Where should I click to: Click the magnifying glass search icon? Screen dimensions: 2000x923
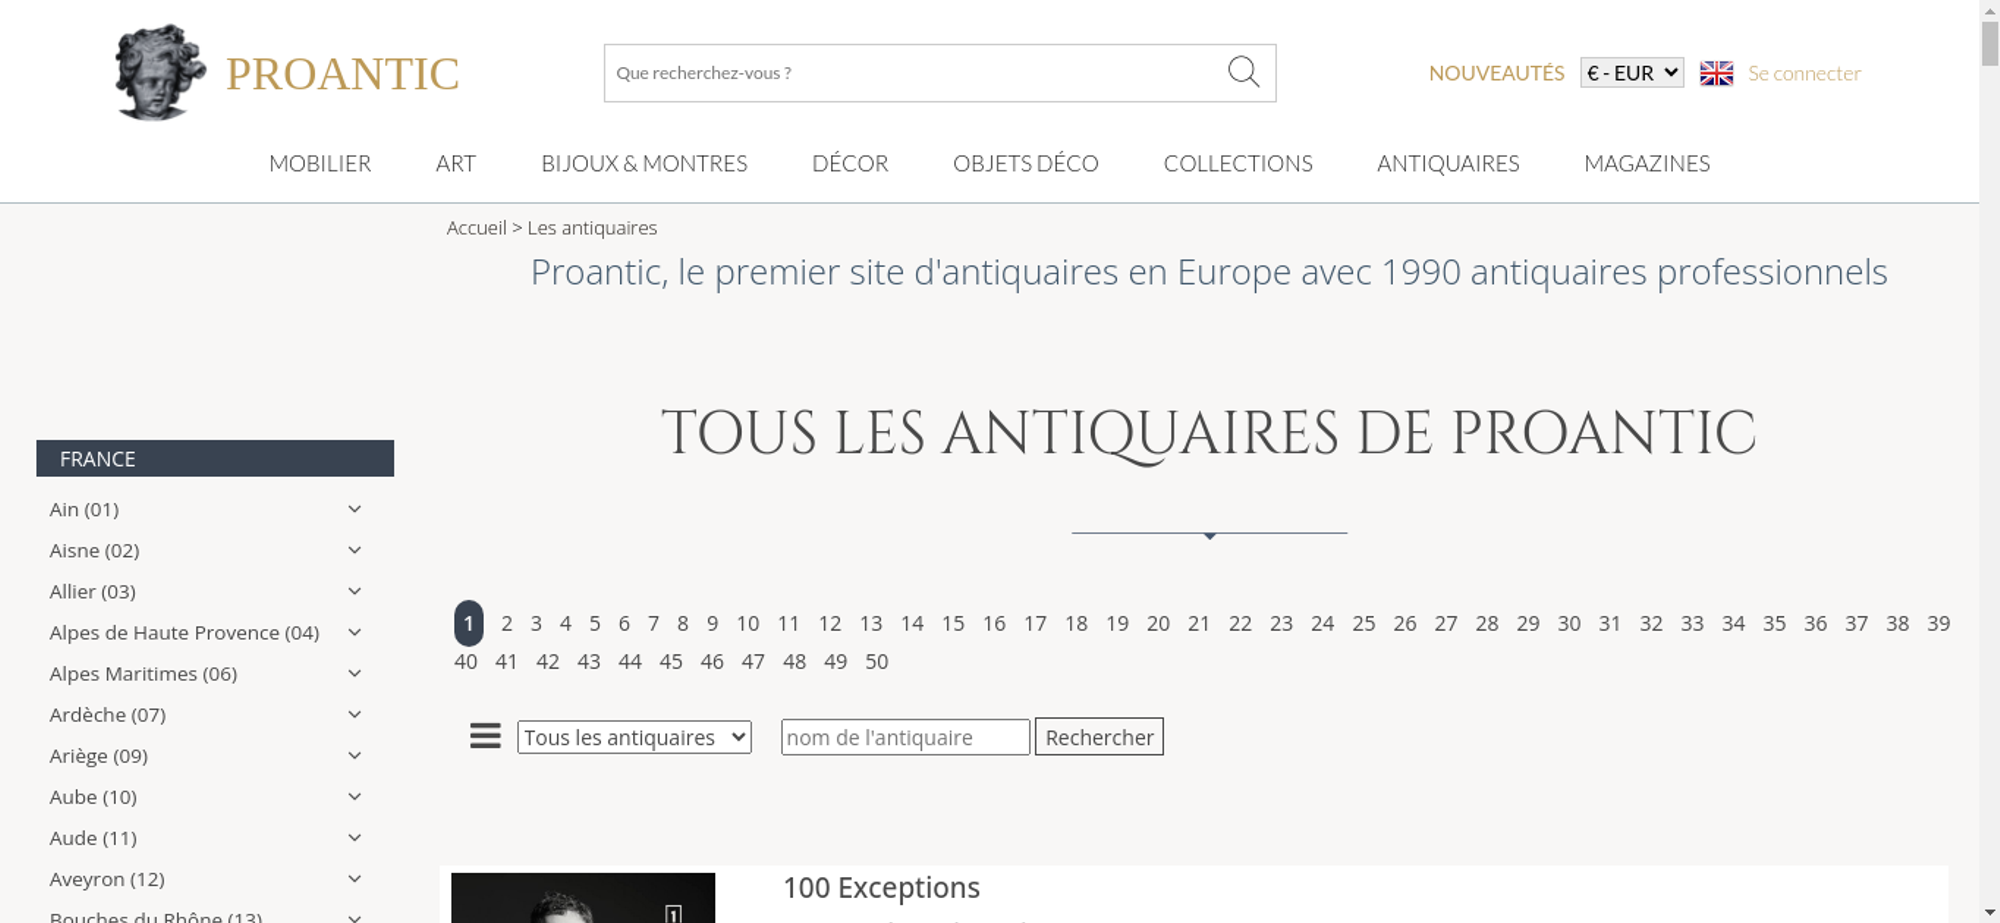1243,72
